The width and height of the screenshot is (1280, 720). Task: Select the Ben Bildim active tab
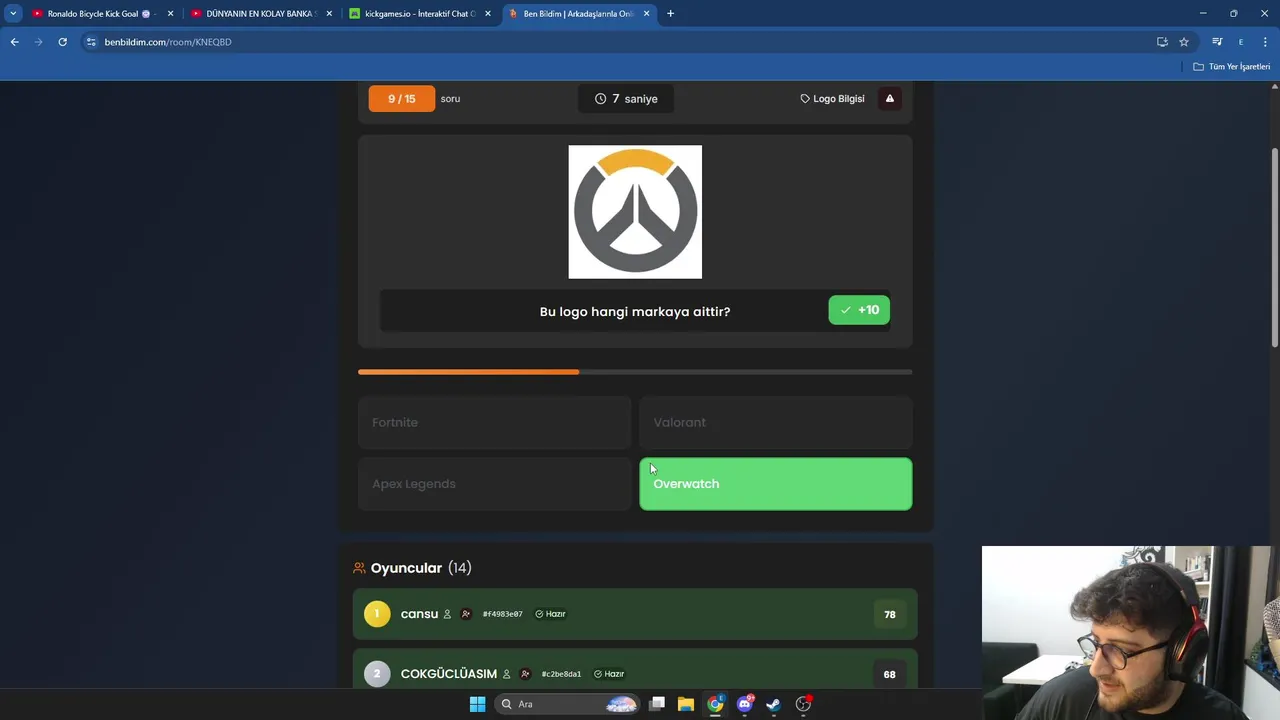[x=578, y=14]
